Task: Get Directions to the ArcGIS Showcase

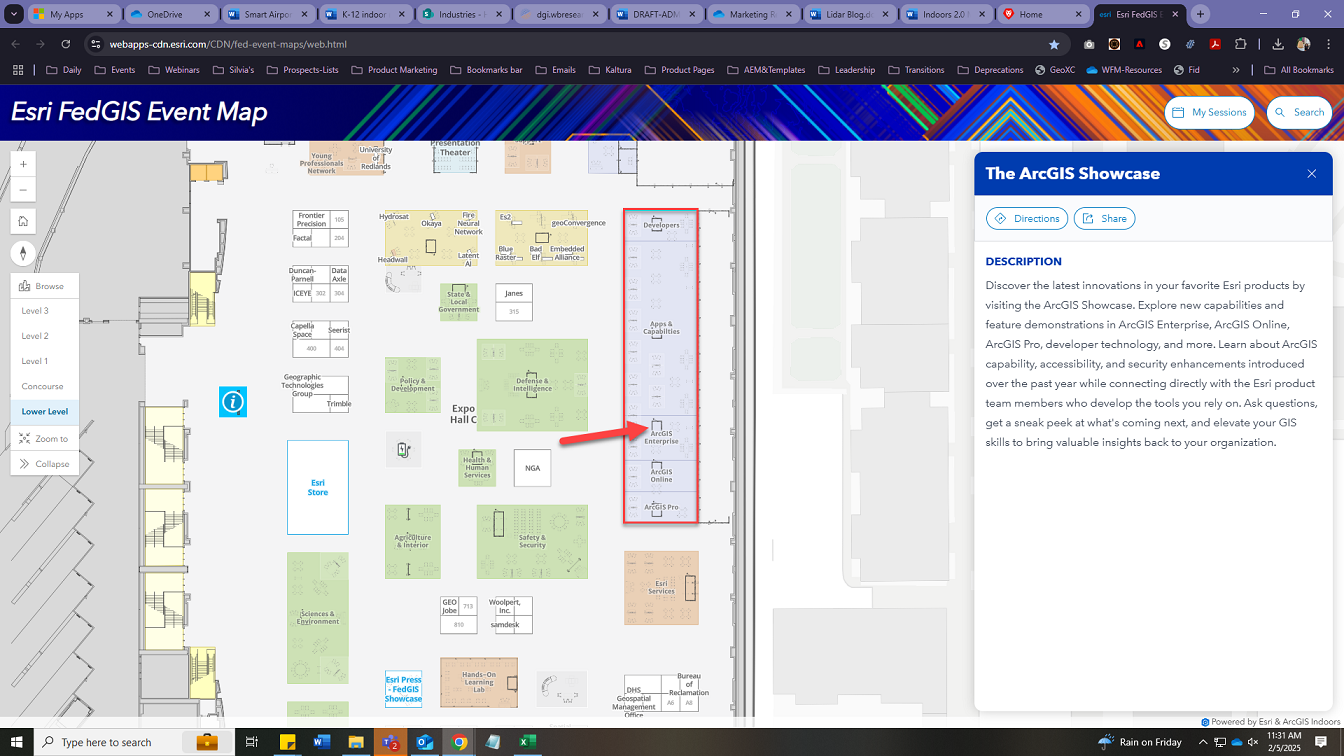Action: [x=1026, y=218]
